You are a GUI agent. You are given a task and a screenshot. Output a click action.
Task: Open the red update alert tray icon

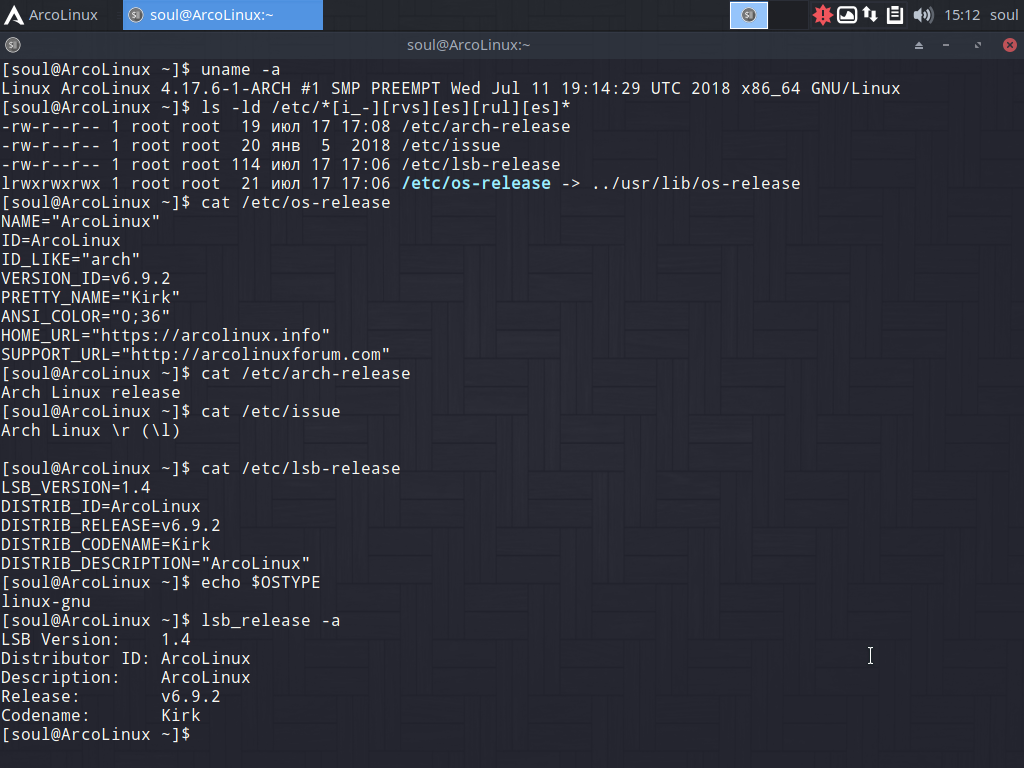click(822, 15)
